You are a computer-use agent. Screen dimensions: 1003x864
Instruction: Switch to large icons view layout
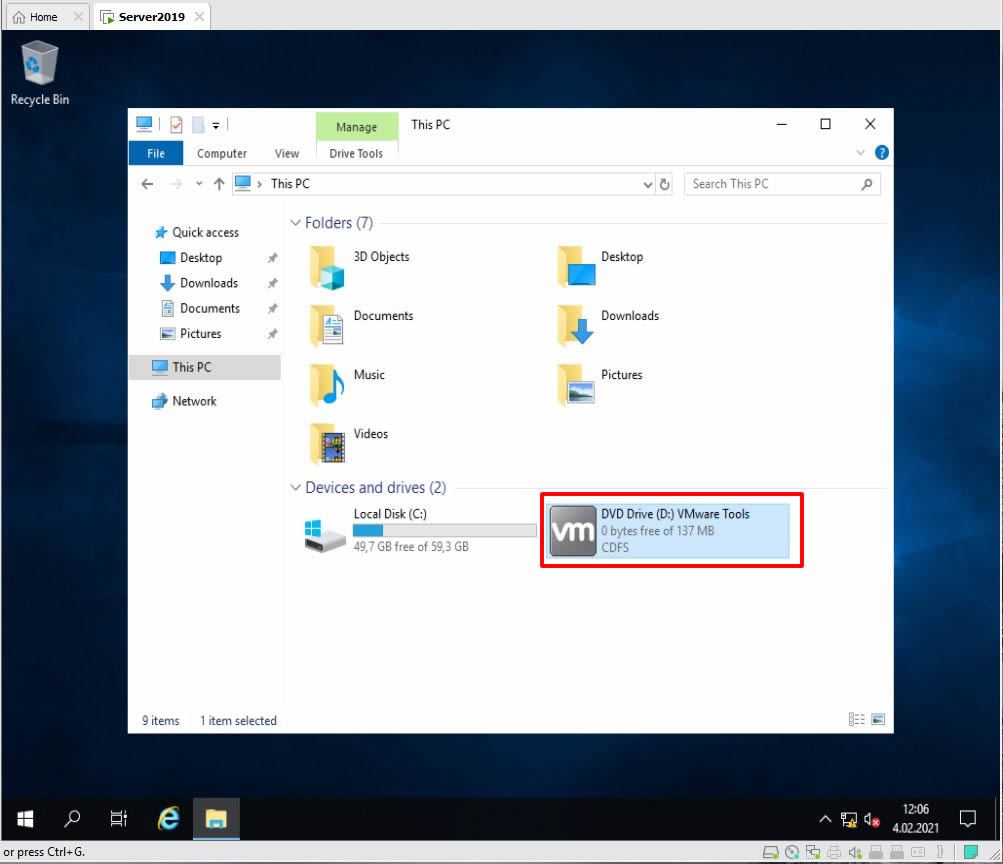click(878, 719)
